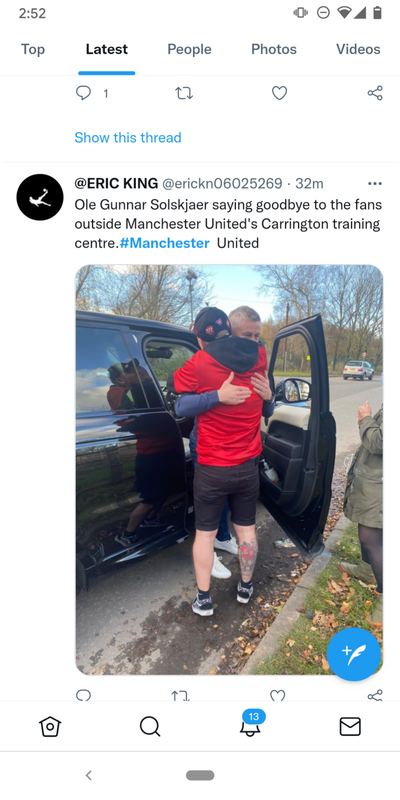Like the top tweet with heart icon
The width and height of the screenshot is (400, 800).
[279, 93]
